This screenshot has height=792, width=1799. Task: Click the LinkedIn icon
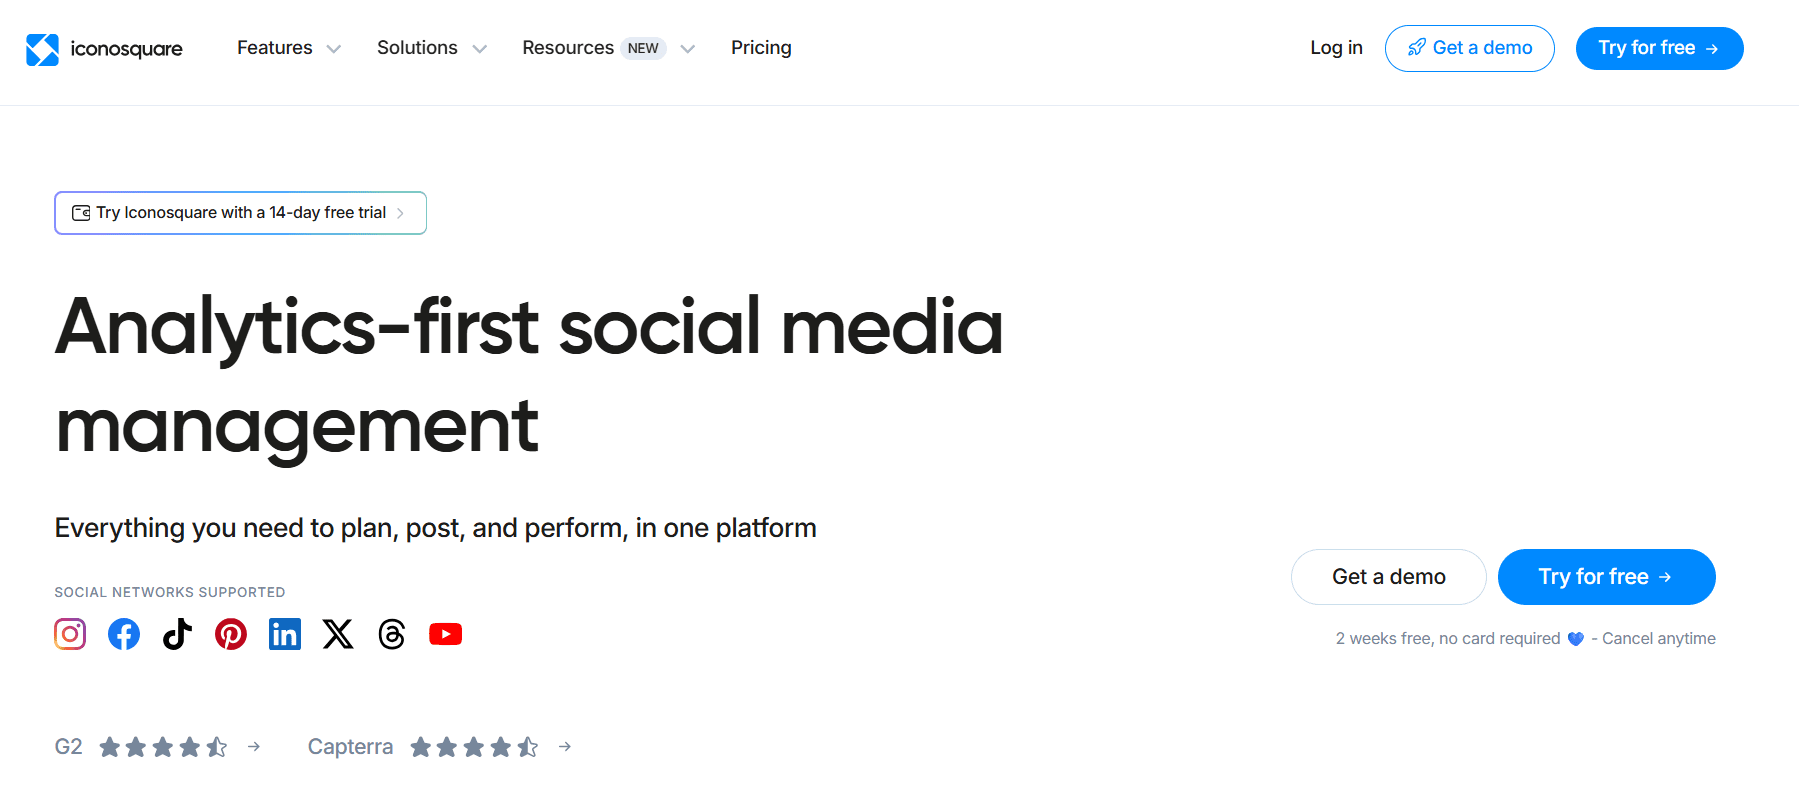[x=285, y=634]
